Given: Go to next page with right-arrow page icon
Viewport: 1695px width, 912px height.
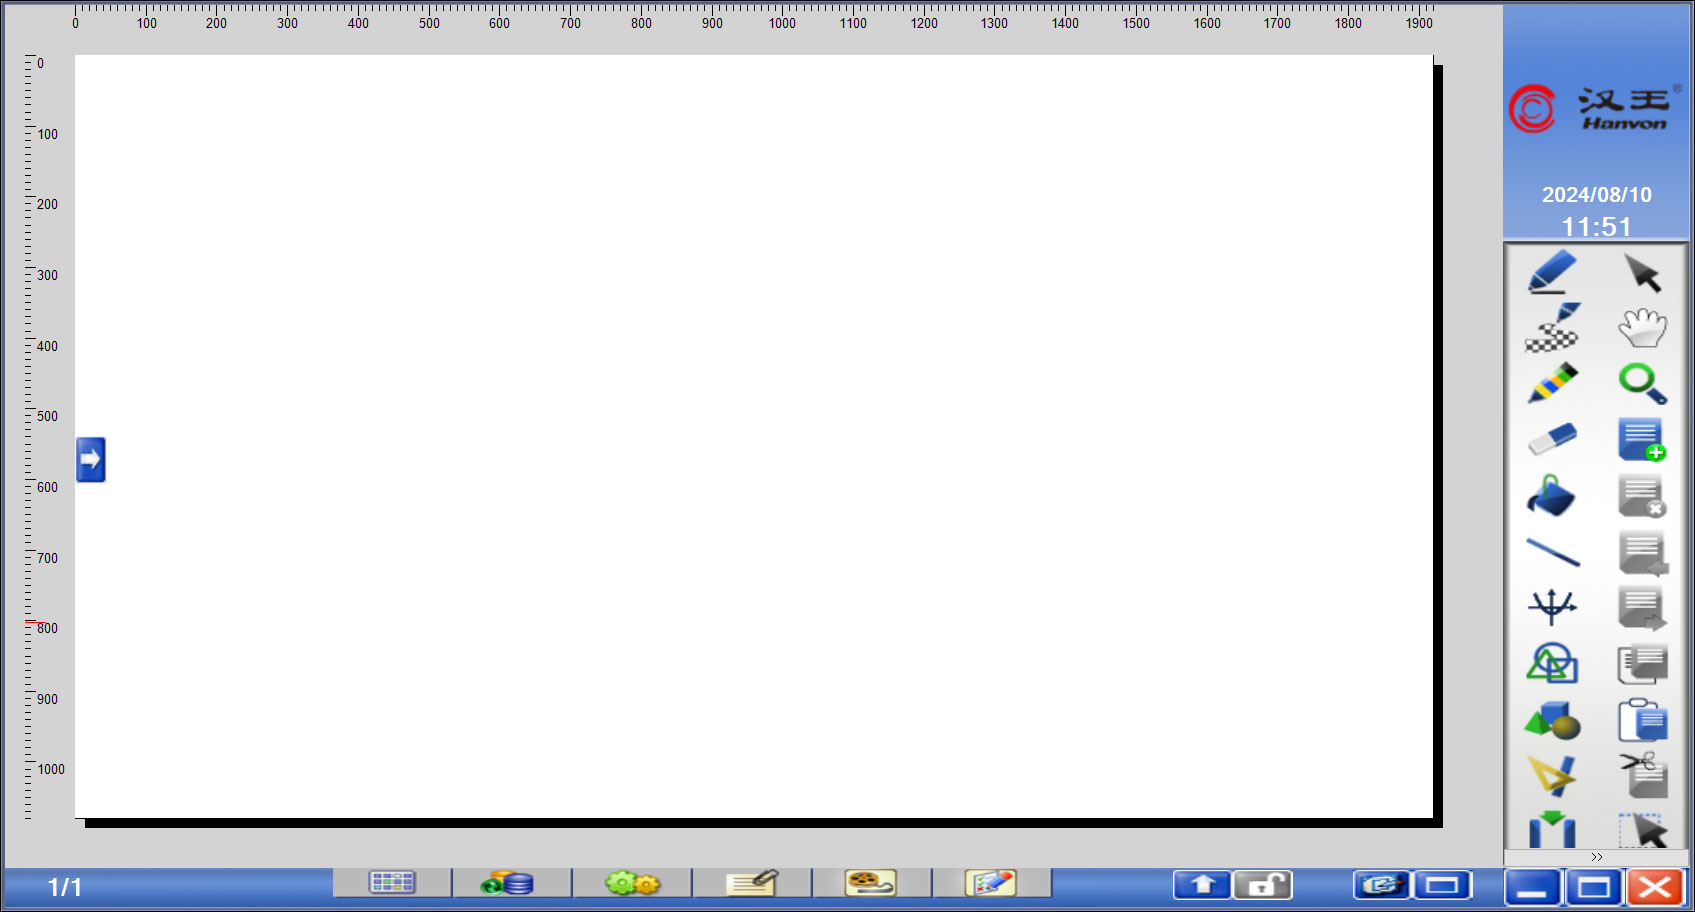Looking at the screenshot, I should pos(1642,606).
